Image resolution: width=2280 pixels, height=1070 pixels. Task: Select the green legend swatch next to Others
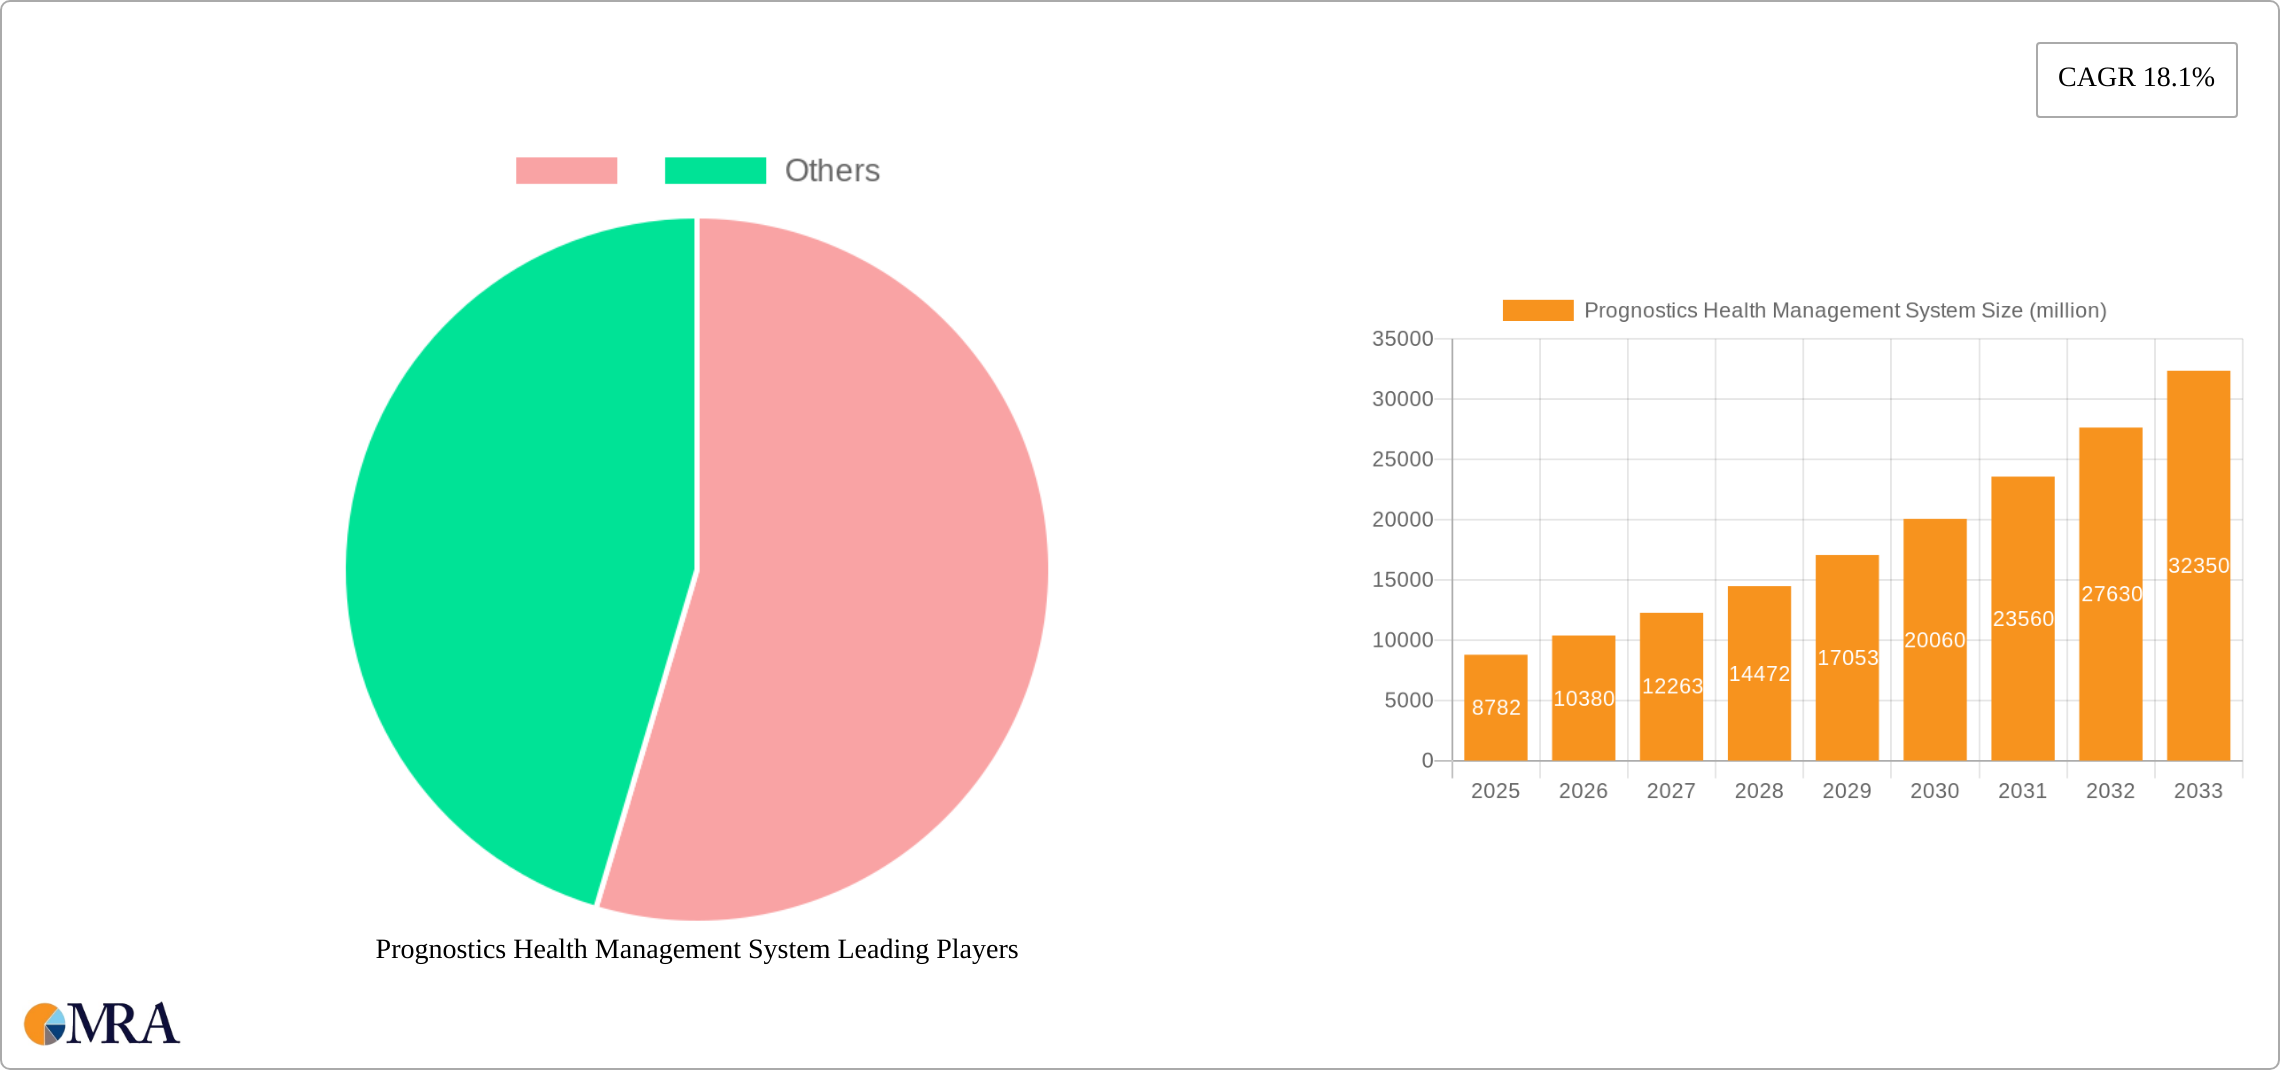coord(715,170)
